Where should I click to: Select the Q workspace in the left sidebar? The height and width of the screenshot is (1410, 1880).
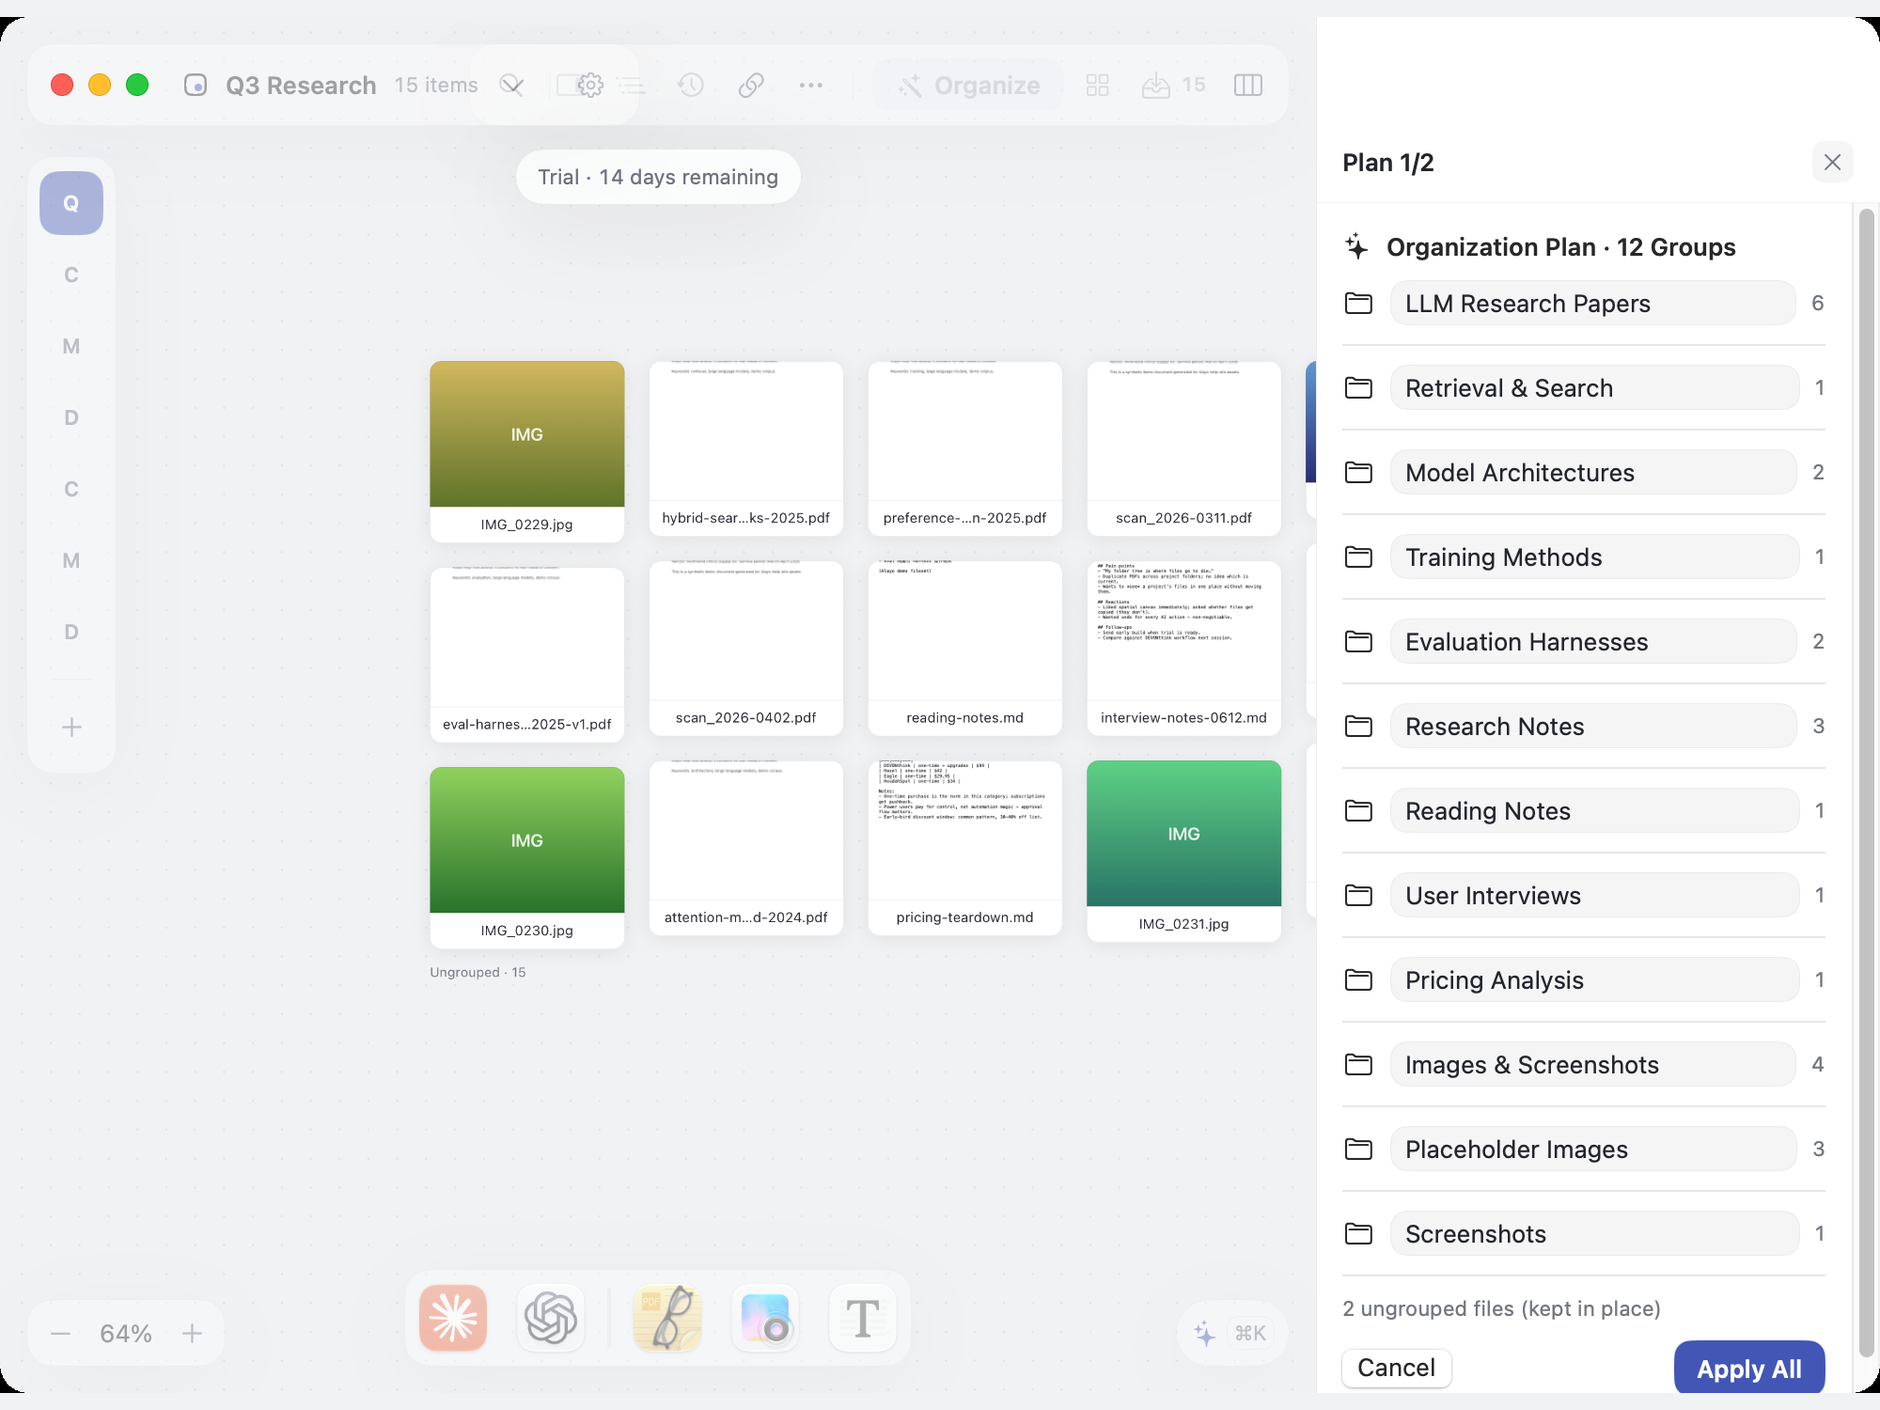(71, 203)
